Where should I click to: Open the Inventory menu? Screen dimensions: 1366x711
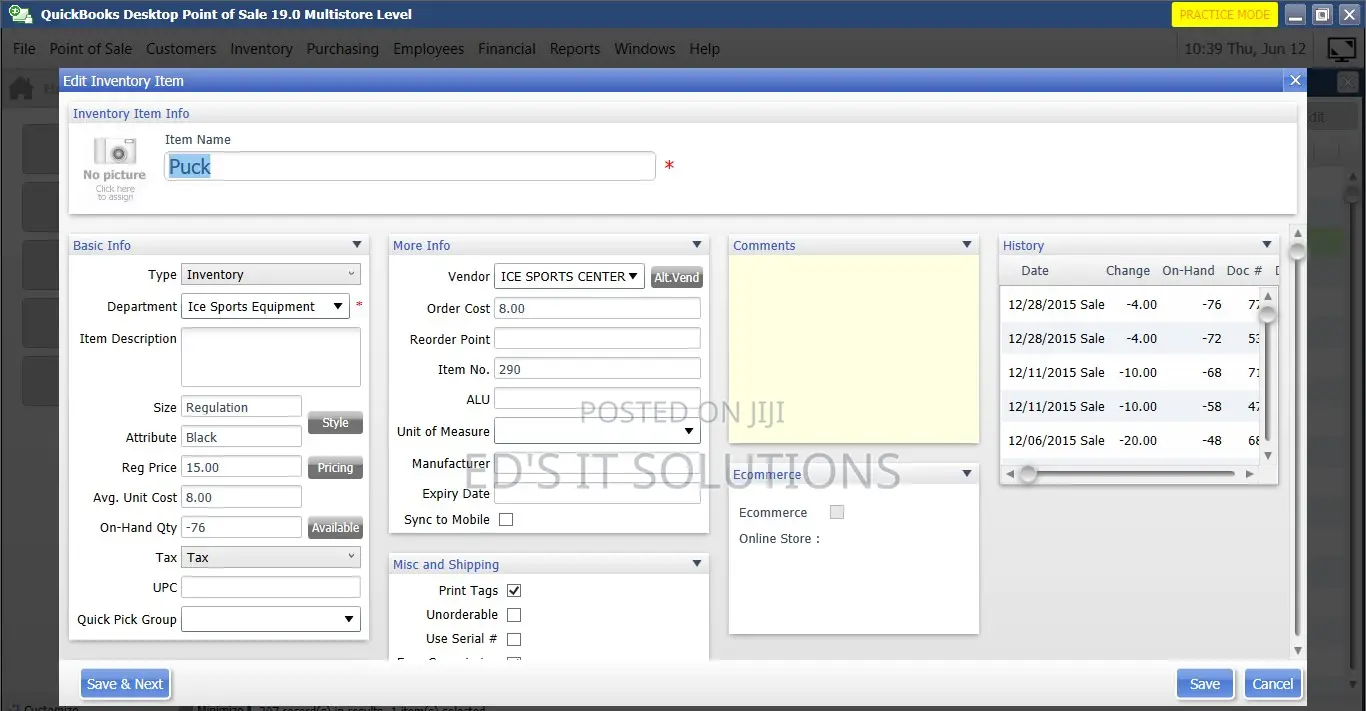[x=261, y=48]
